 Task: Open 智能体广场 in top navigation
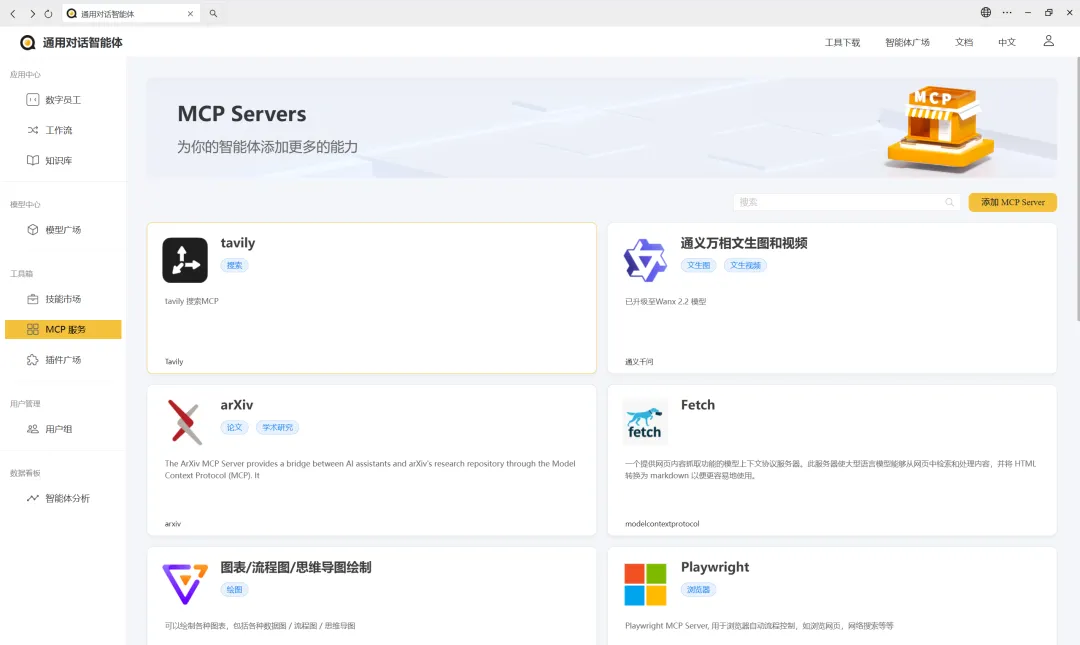pyautogui.click(x=907, y=43)
